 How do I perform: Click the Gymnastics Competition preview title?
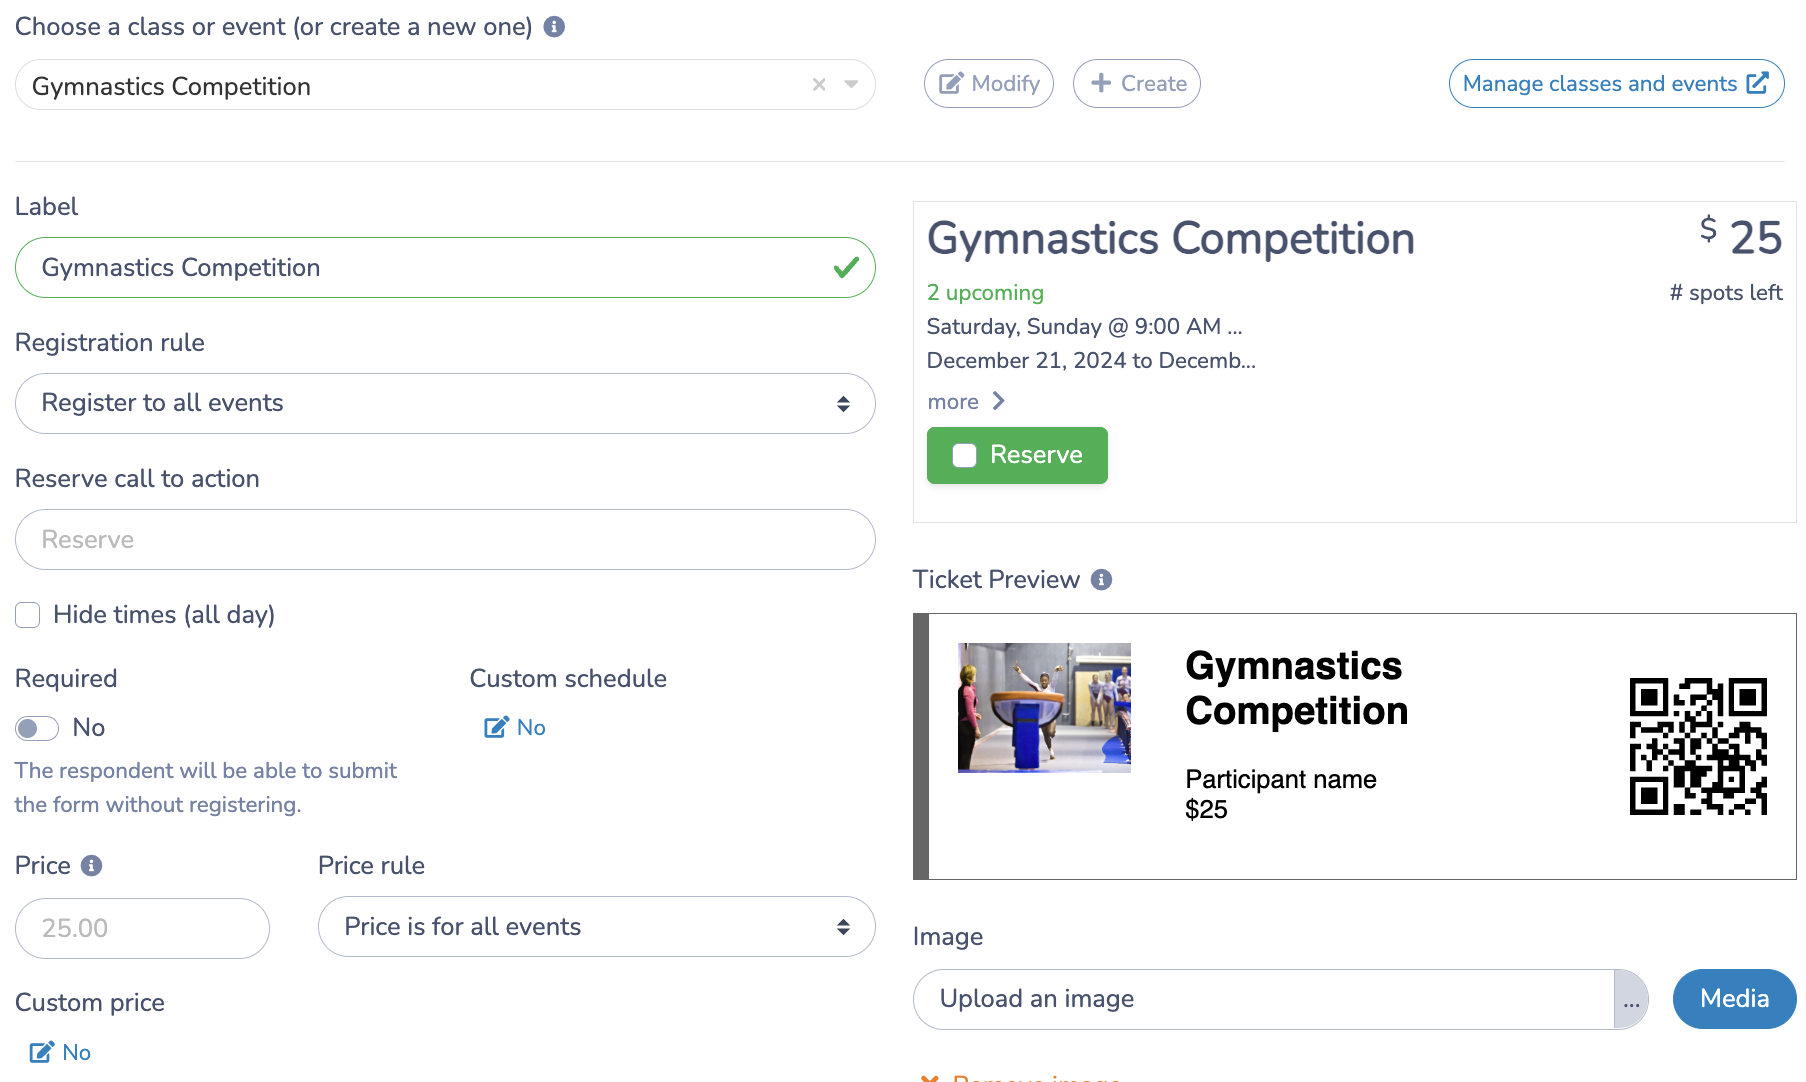(x=1171, y=239)
